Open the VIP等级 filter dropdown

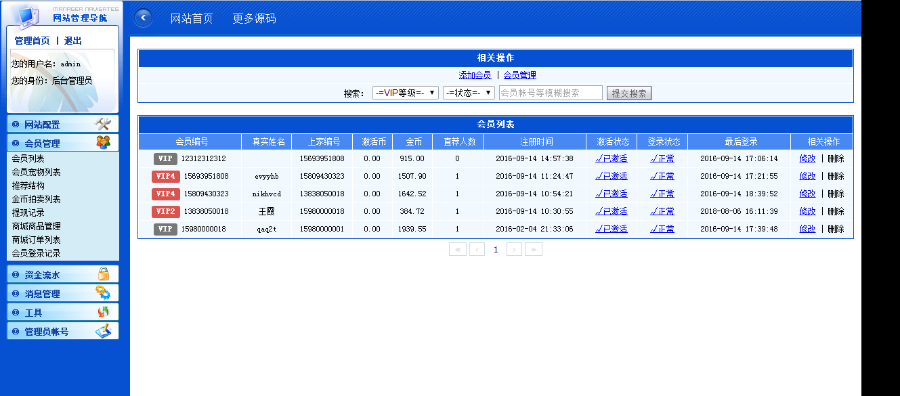pyautogui.click(x=405, y=93)
